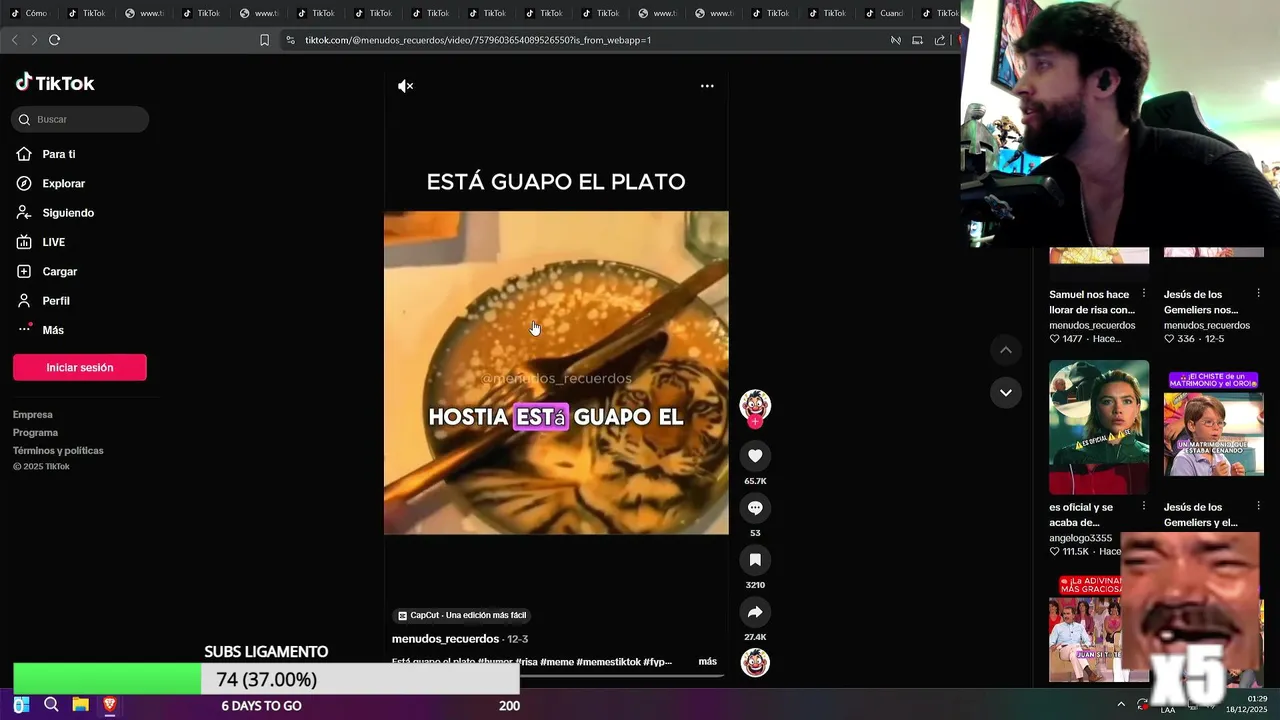Open comments via the speech bubble icon
This screenshot has width=1280, height=720.
coord(755,508)
